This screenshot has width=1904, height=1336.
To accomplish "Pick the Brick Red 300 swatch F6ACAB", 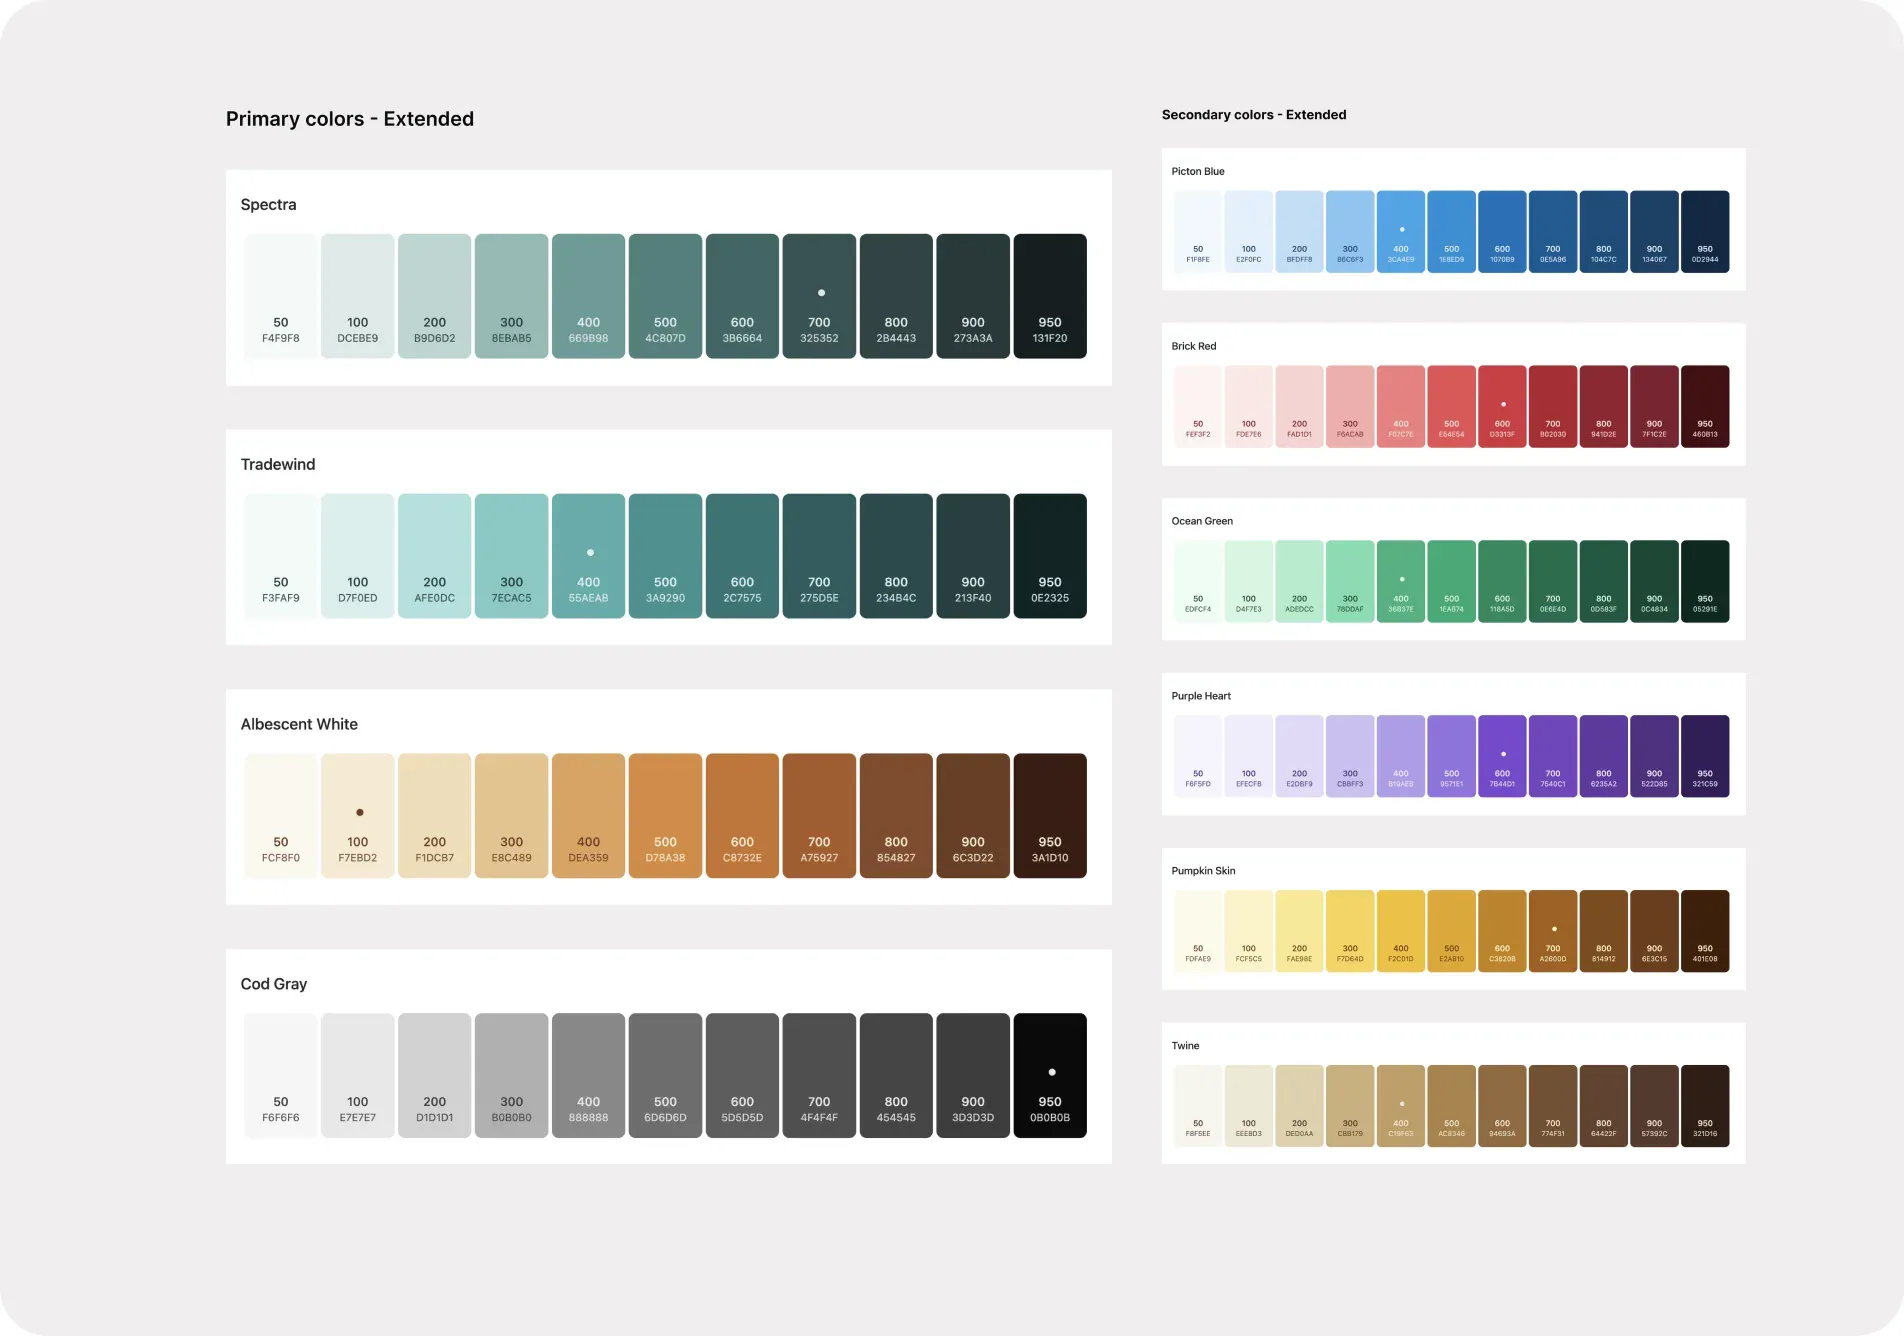I will [1350, 407].
